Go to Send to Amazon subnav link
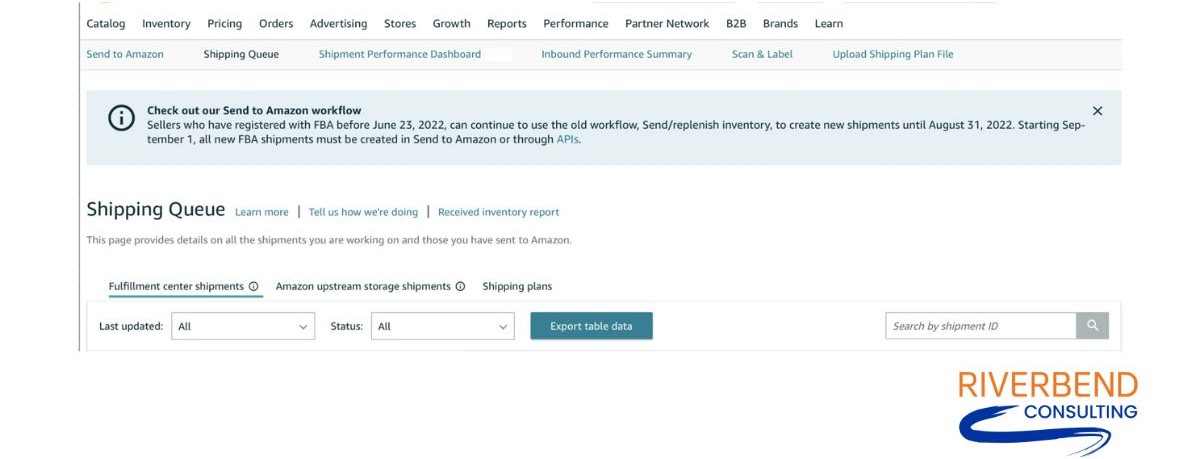This screenshot has height=459, width=1200. coord(125,54)
